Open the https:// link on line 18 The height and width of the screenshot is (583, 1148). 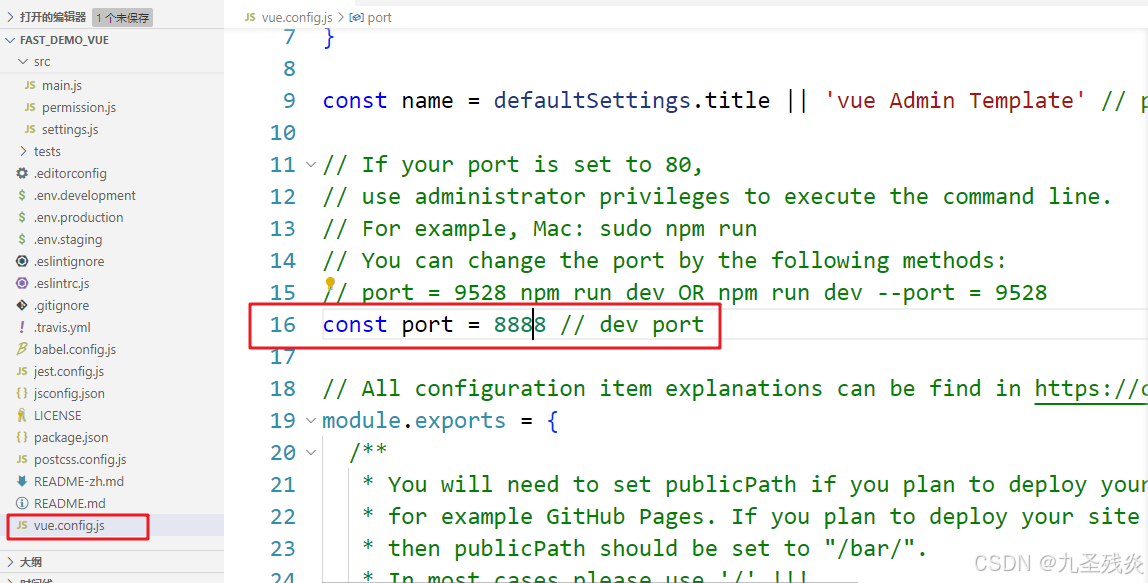click(1091, 389)
